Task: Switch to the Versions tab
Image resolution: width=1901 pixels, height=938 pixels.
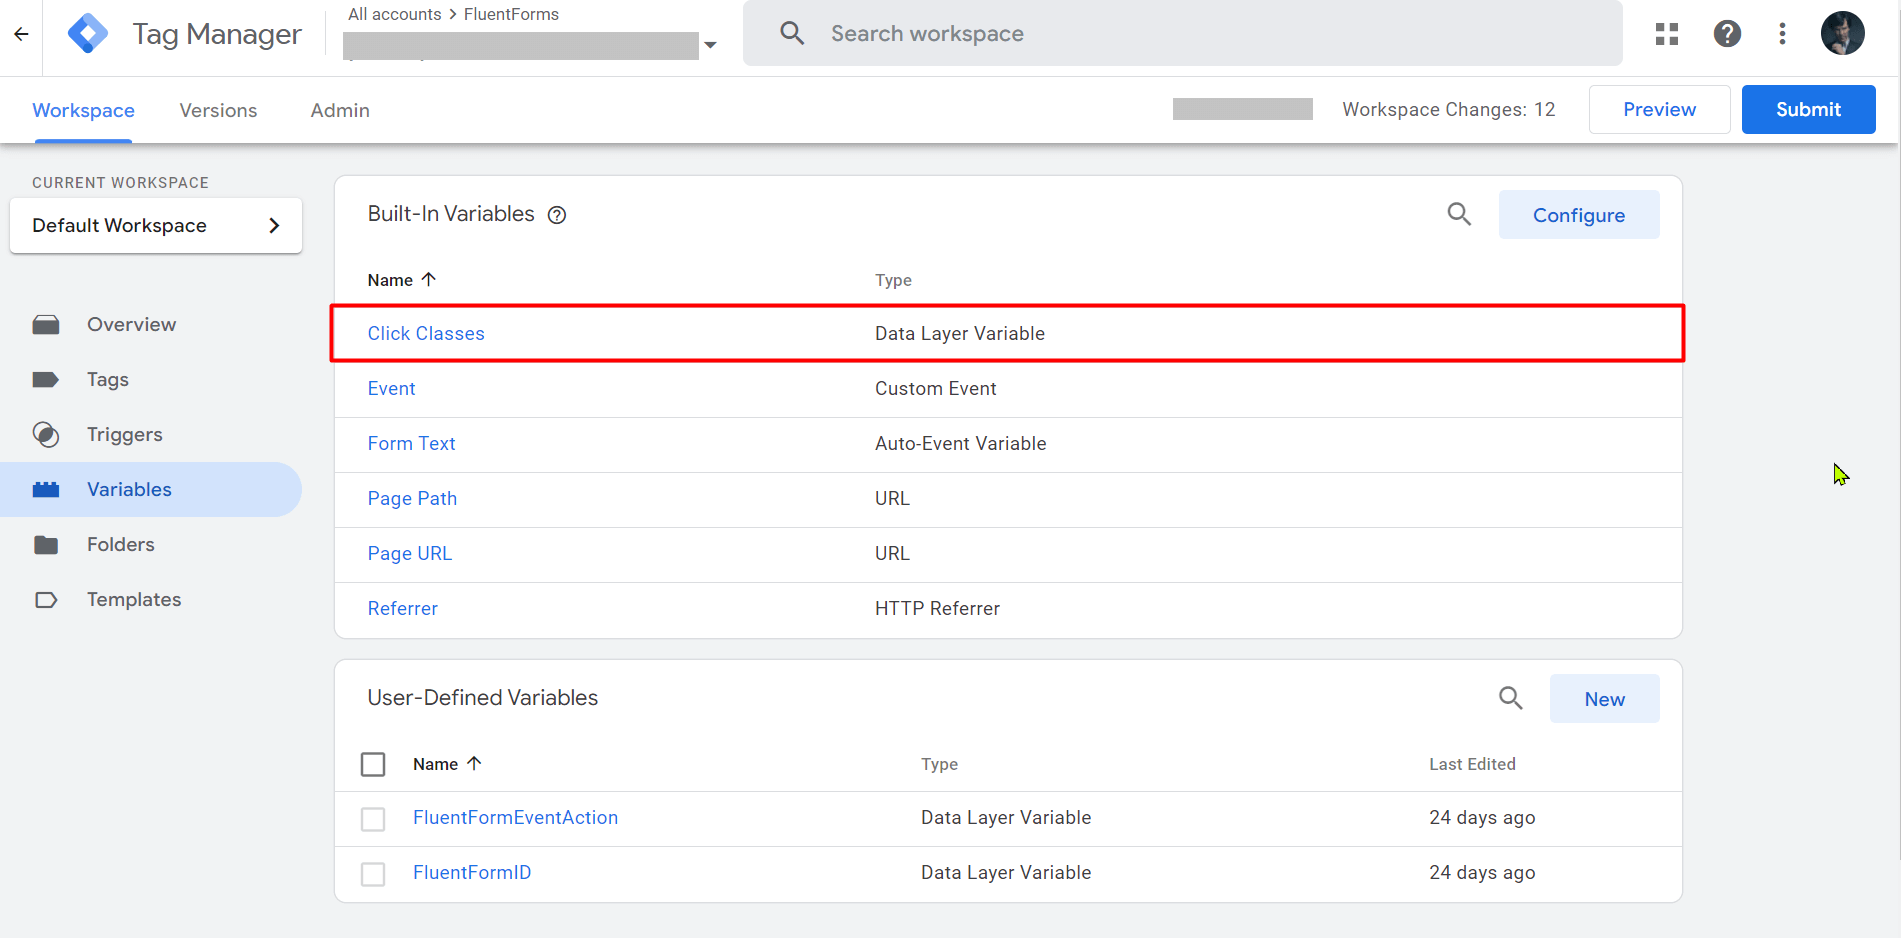Action: tap(218, 110)
